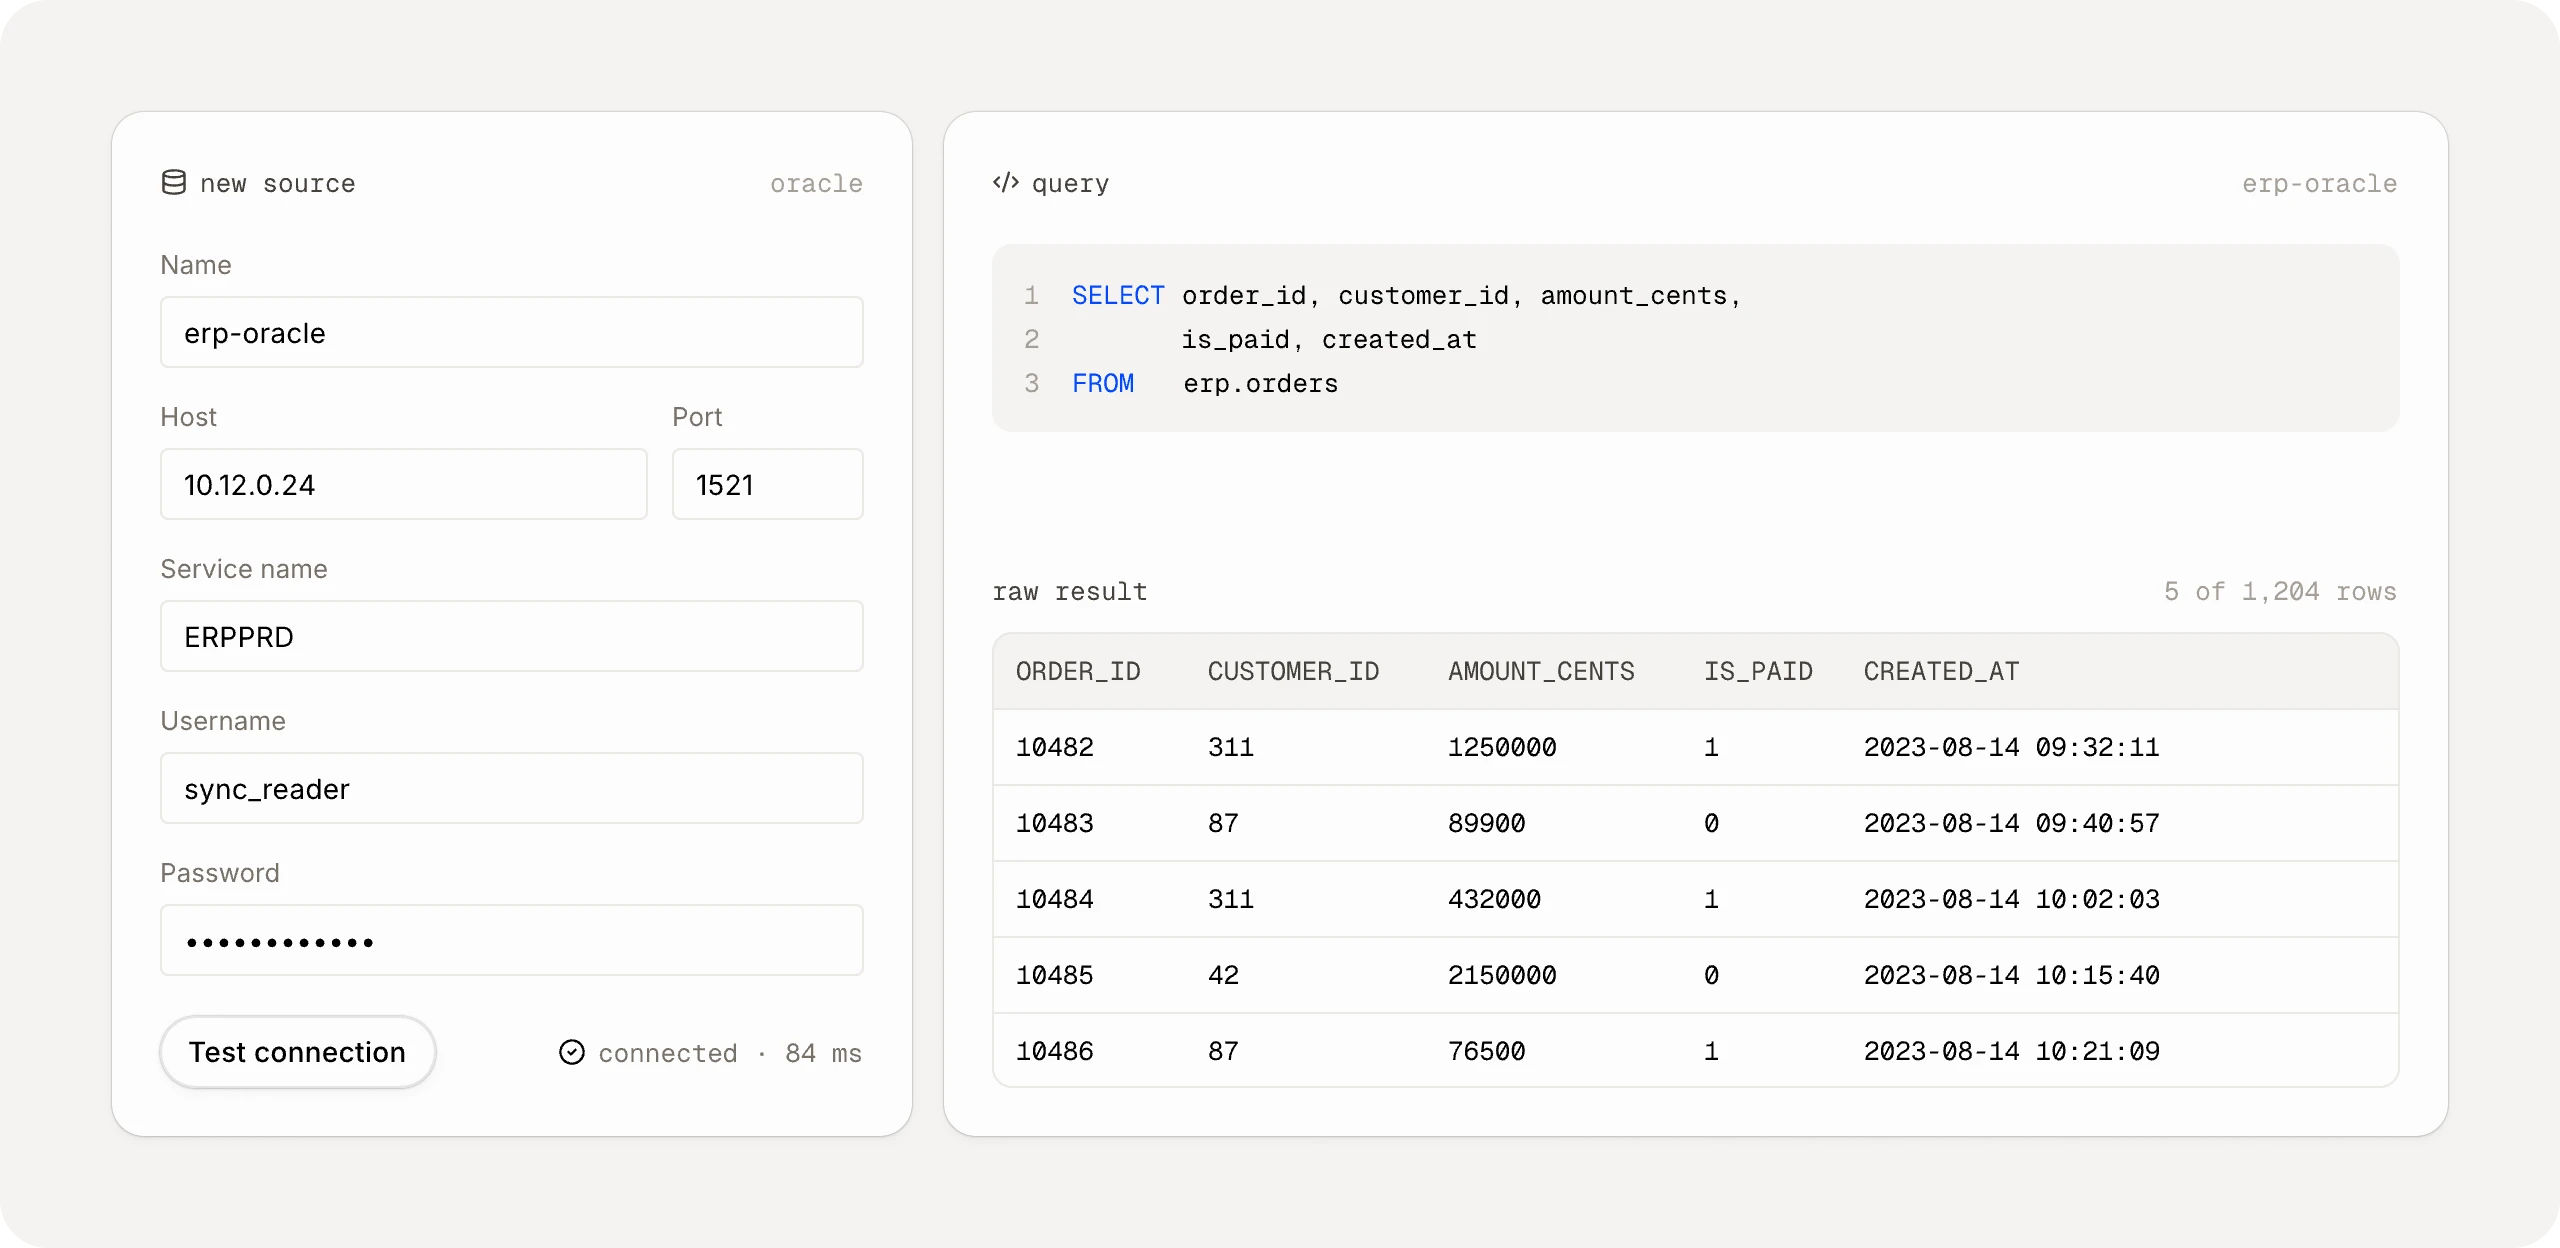
Task: Select order id cell 10485
Action: point(1055,975)
